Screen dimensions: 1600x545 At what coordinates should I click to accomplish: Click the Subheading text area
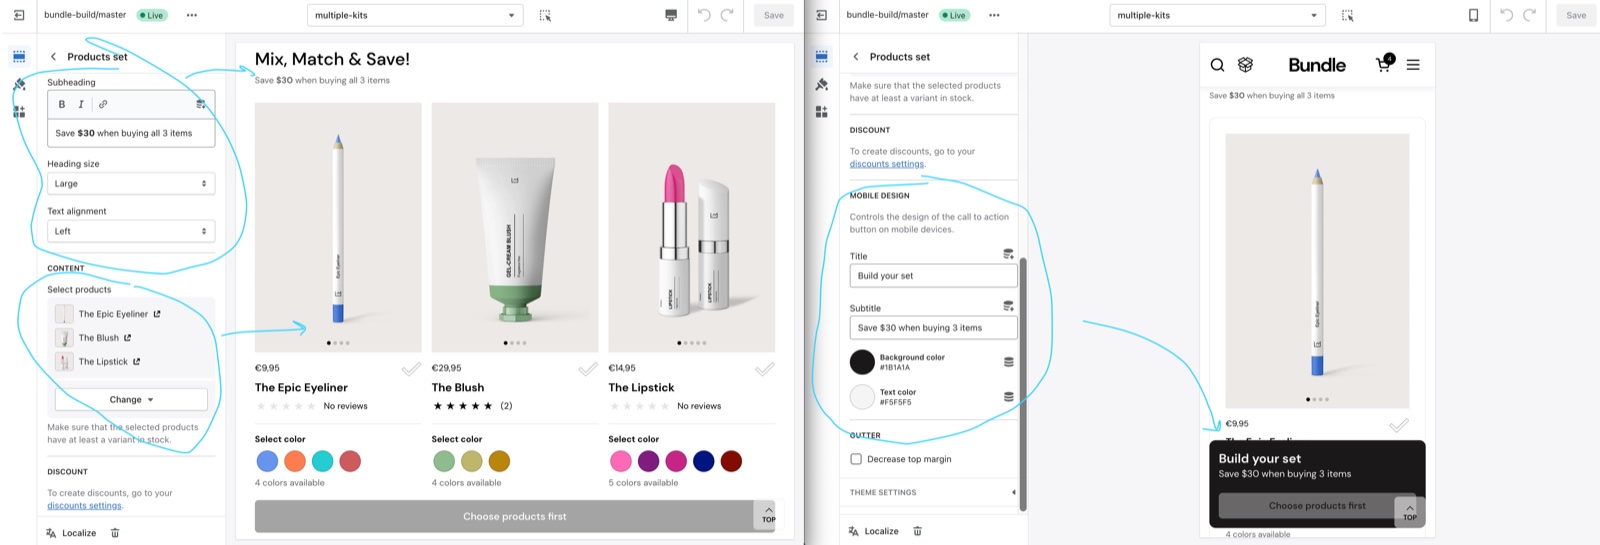(x=131, y=133)
